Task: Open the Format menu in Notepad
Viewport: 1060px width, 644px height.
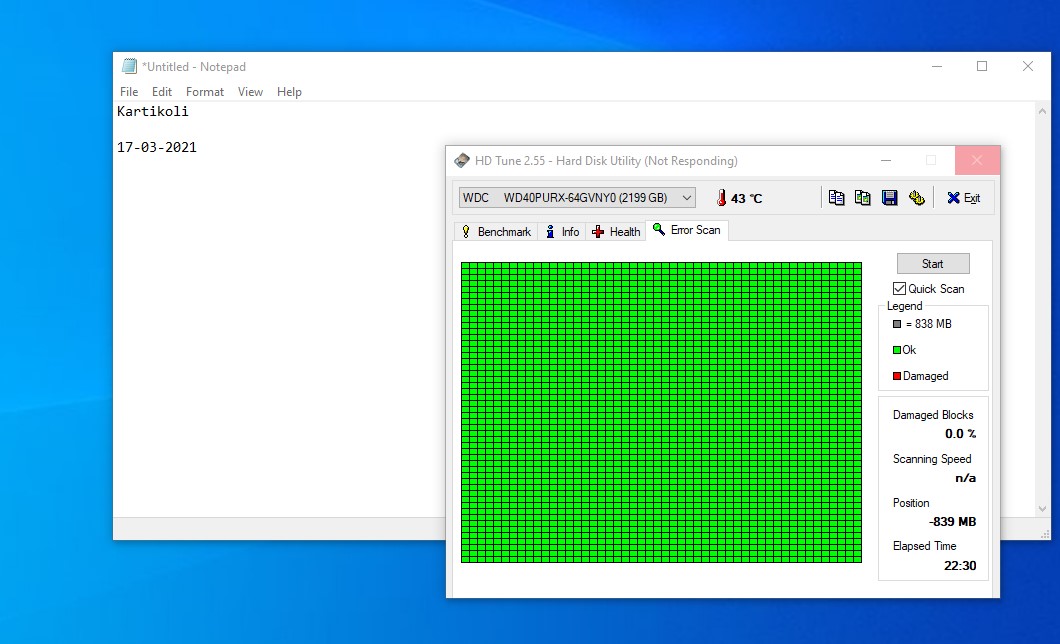Action: (205, 92)
